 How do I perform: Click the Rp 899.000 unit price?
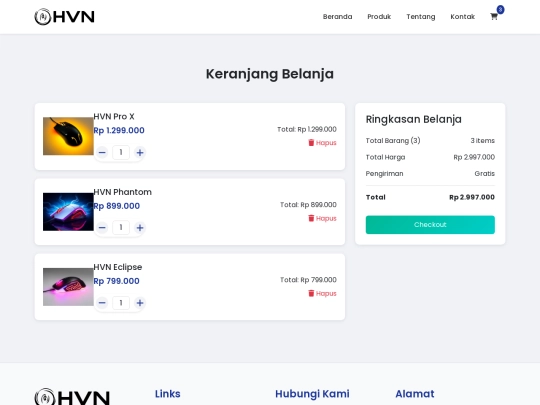coord(117,206)
